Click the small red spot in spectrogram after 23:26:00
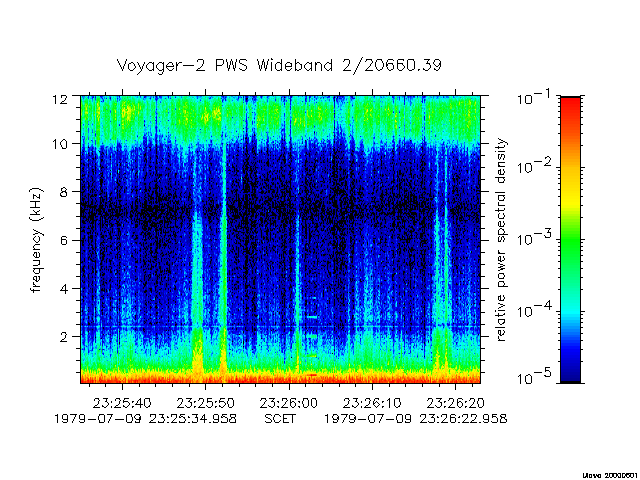Viewport: 640px width, 480px height. [312, 374]
